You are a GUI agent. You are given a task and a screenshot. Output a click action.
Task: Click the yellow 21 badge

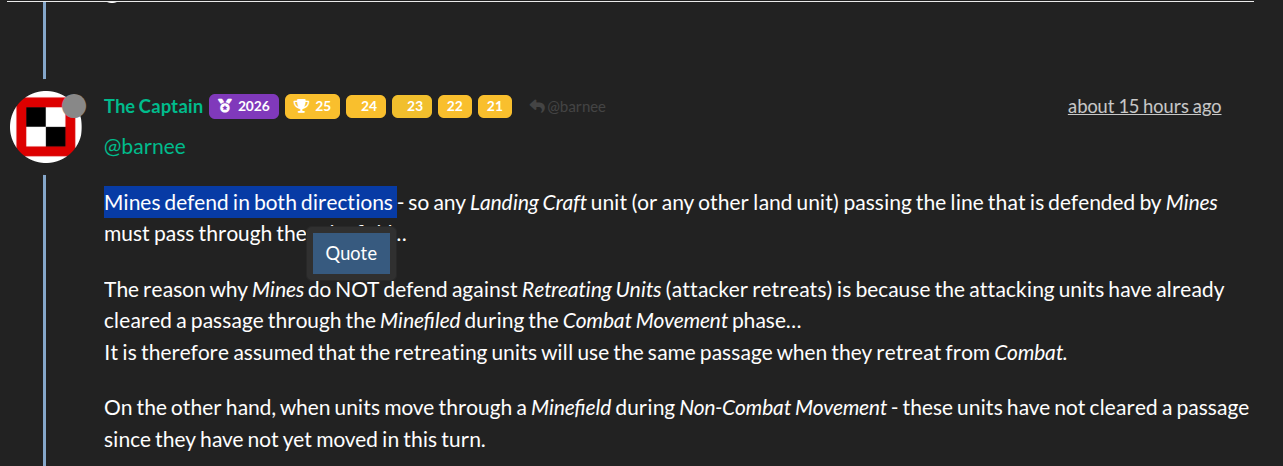coord(495,106)
